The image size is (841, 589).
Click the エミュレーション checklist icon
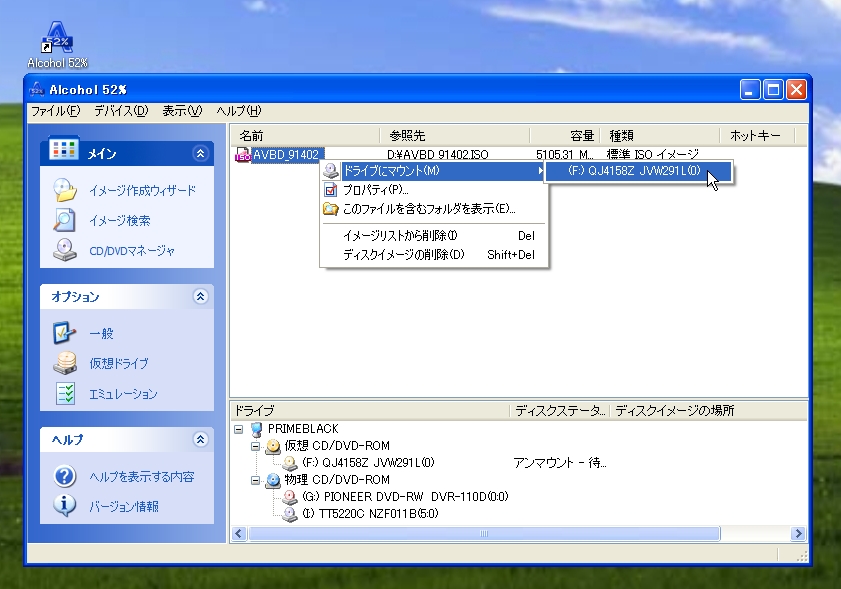click(x=65, y=393)
